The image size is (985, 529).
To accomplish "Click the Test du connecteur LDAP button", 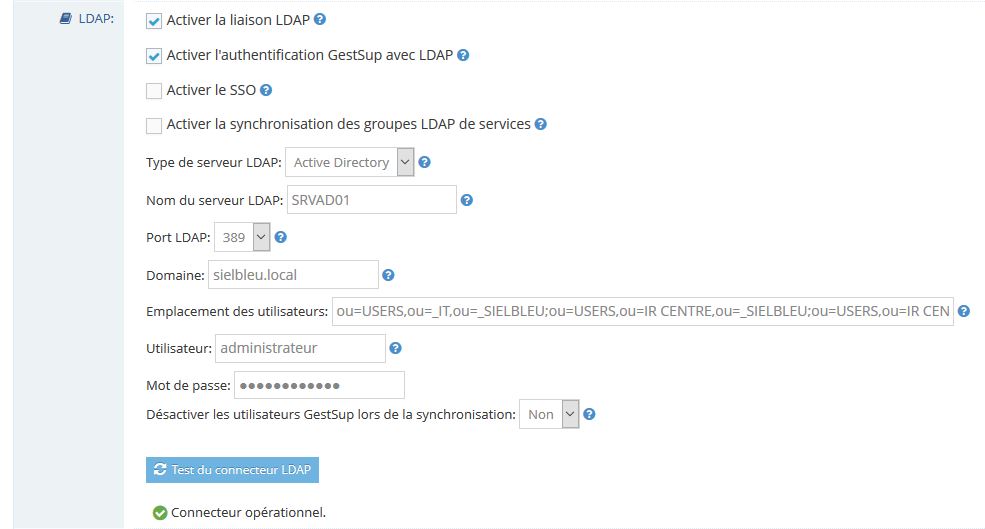I will [x=232, y=470].
